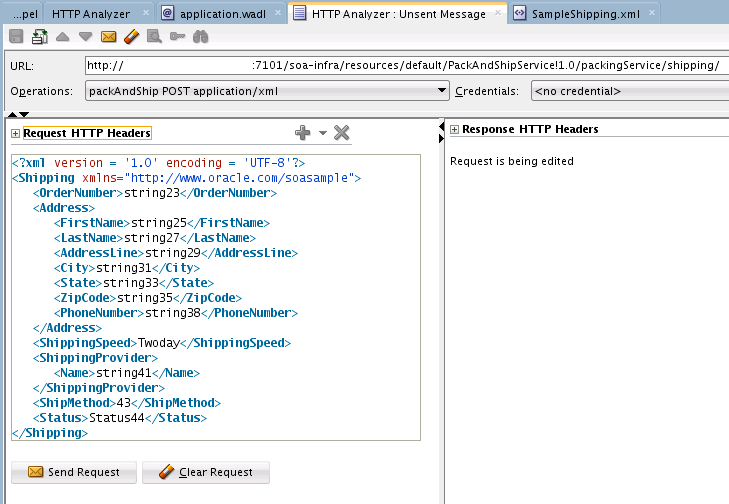Click the save floppy disk toolbar icon

tap(16, 37)
